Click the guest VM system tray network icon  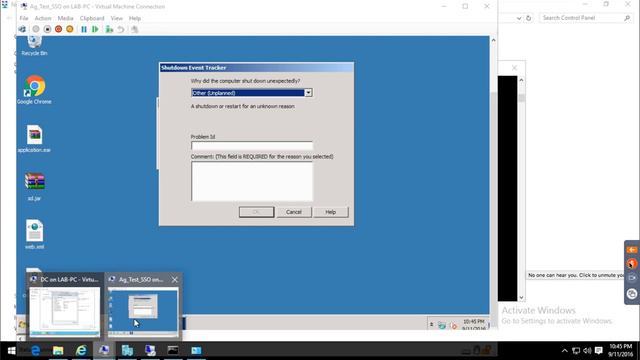442,325
